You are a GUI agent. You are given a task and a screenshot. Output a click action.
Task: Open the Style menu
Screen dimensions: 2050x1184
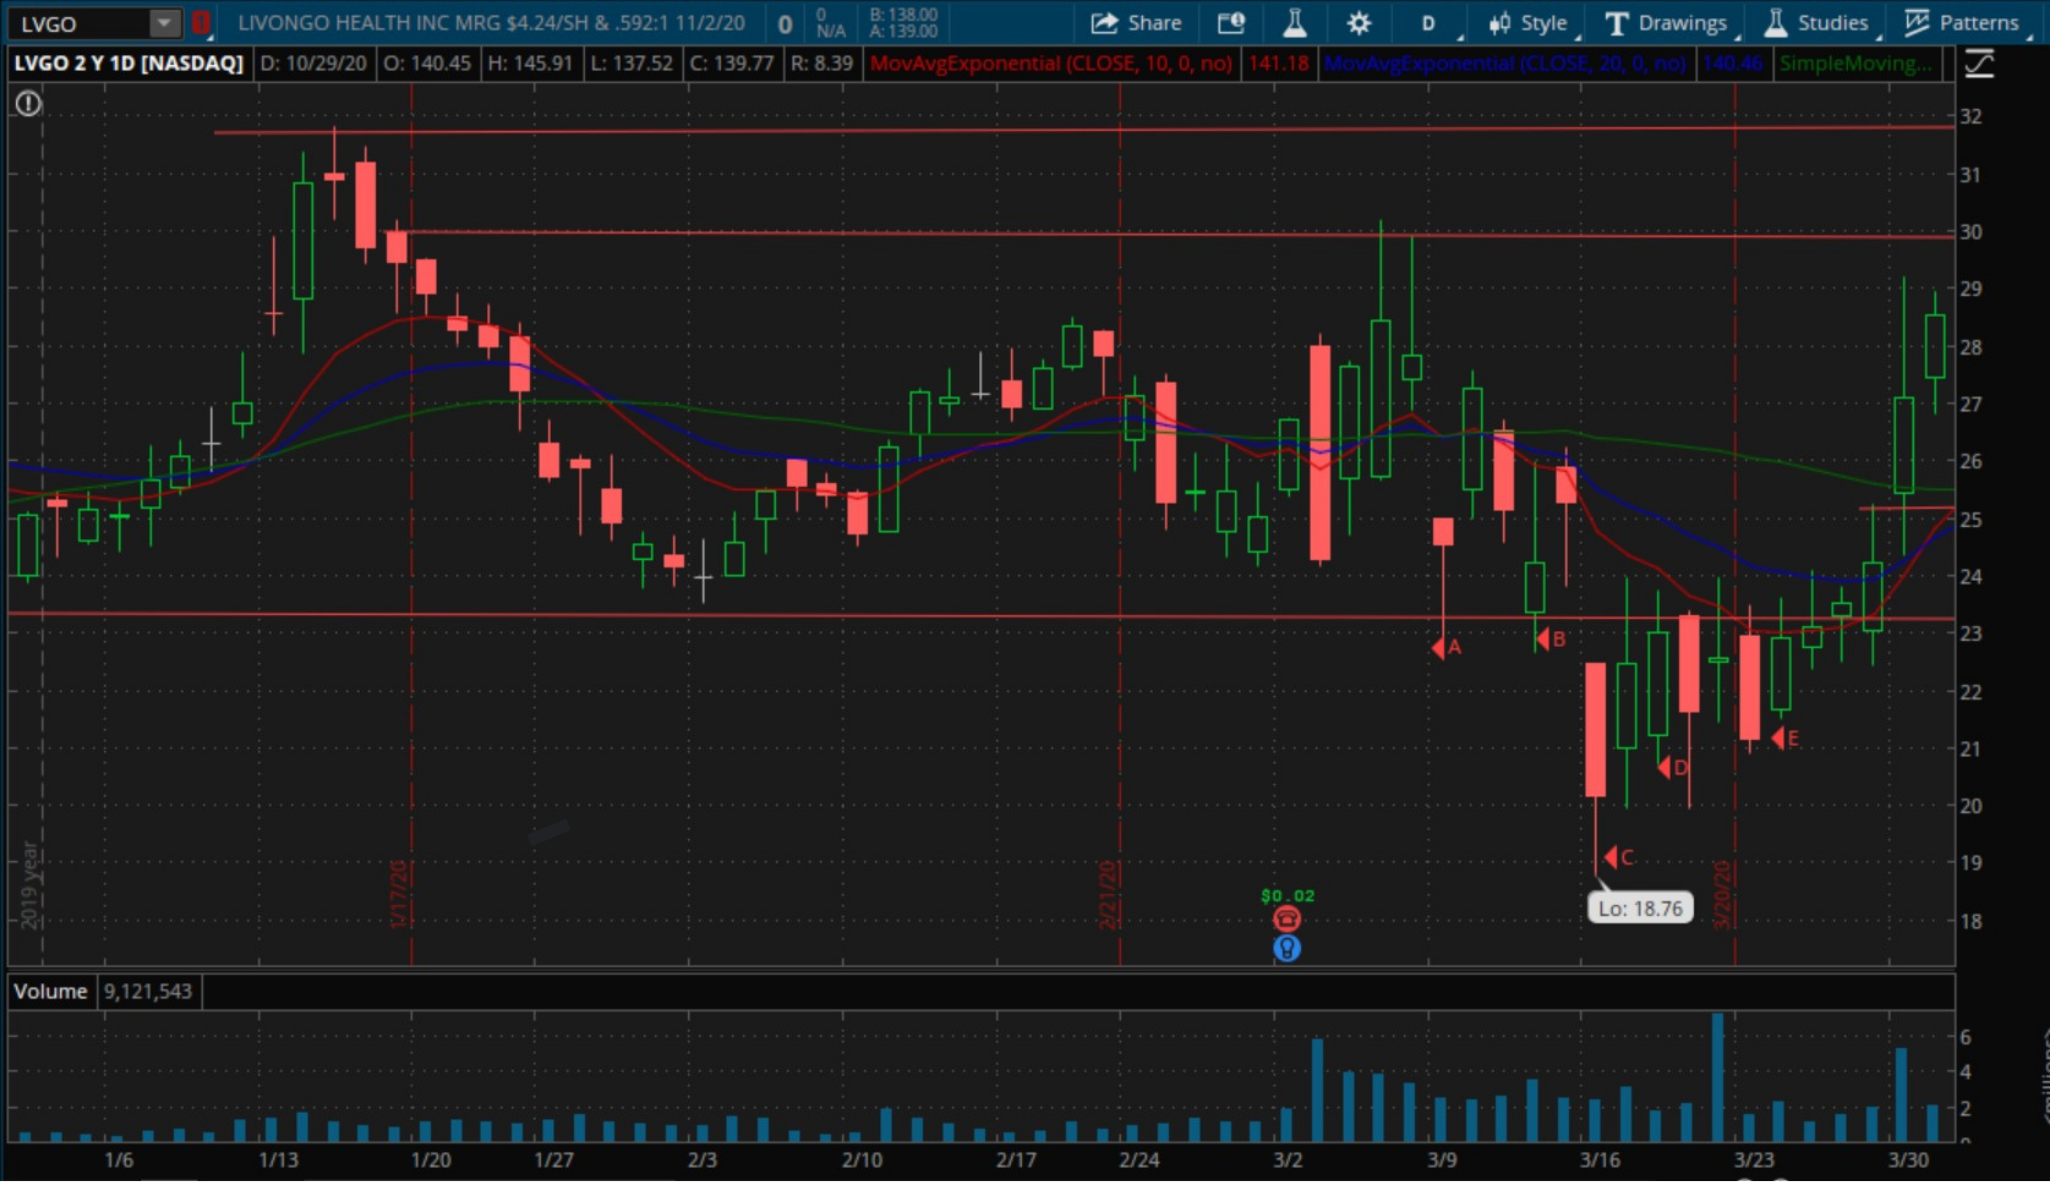[1531, 23]
